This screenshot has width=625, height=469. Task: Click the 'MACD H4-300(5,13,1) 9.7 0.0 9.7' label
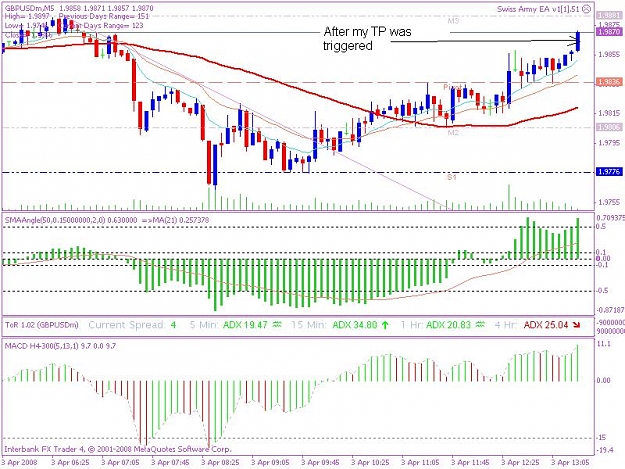pyautogui.click(x=60, y=346)
